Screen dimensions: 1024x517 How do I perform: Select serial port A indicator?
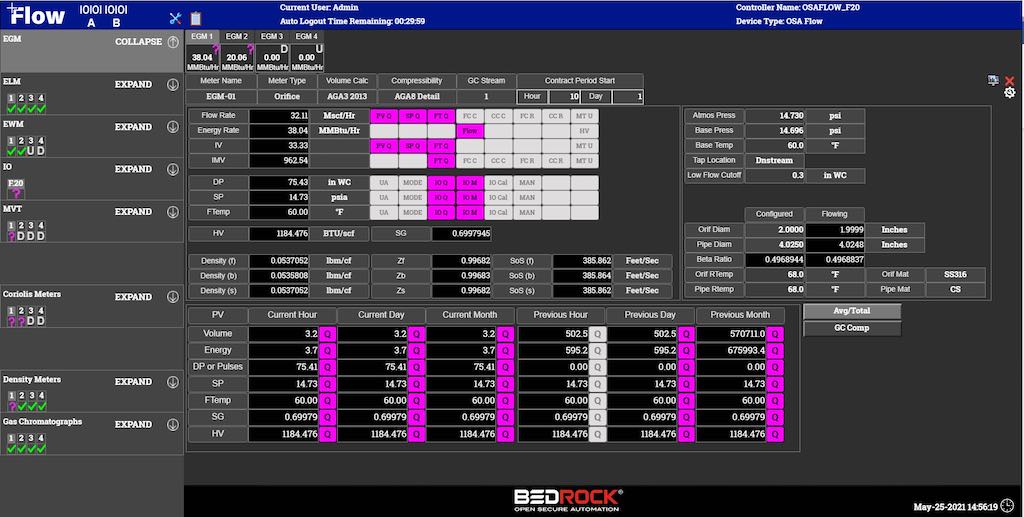(91, 16)
